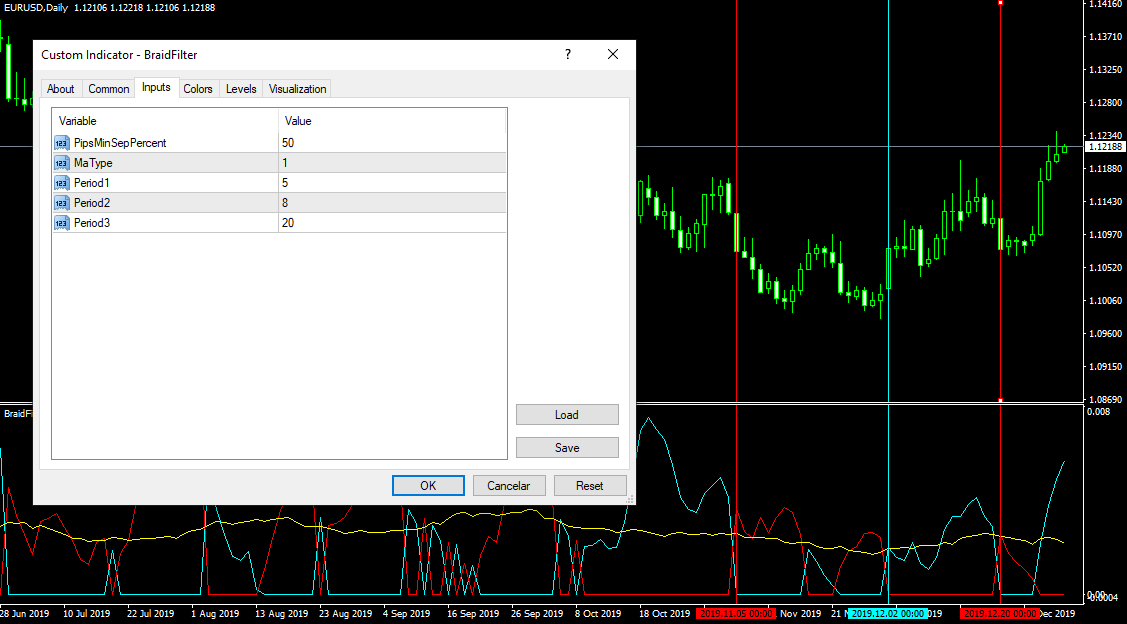Click the Period1 variable icon

62,183
